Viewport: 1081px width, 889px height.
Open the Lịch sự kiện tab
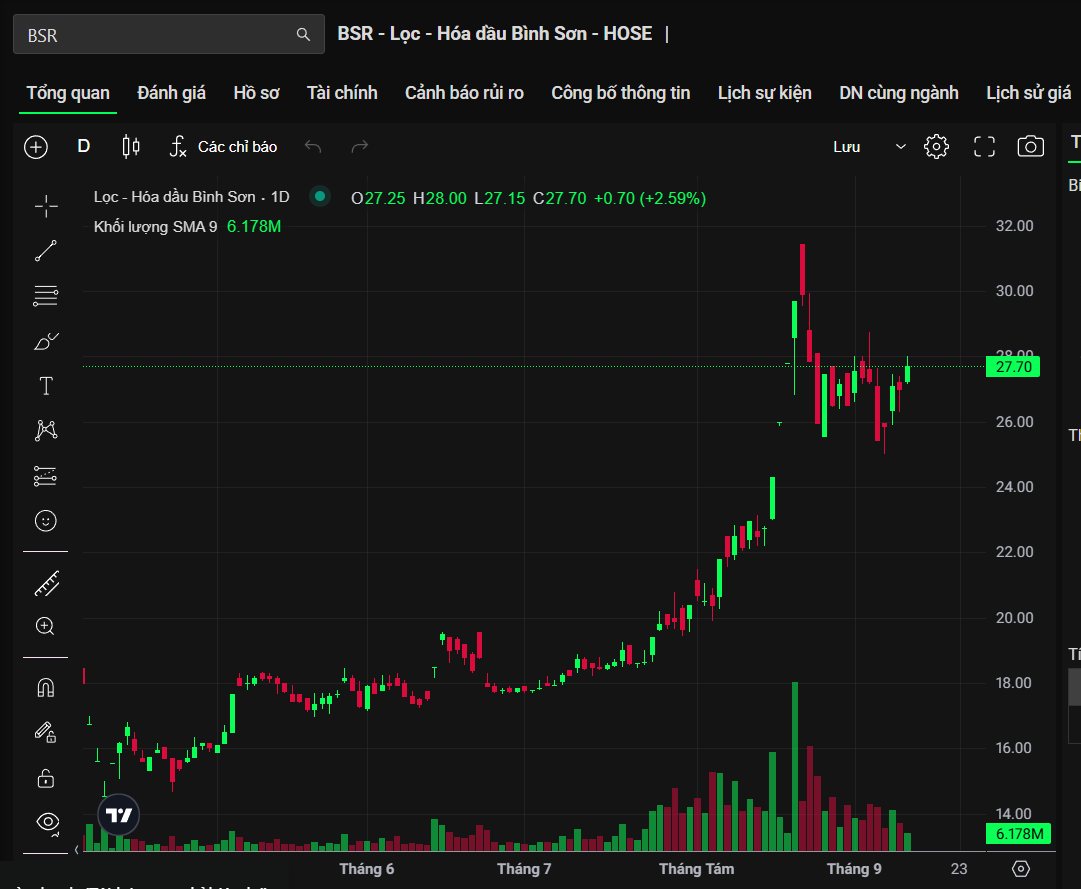coord(765,93)
